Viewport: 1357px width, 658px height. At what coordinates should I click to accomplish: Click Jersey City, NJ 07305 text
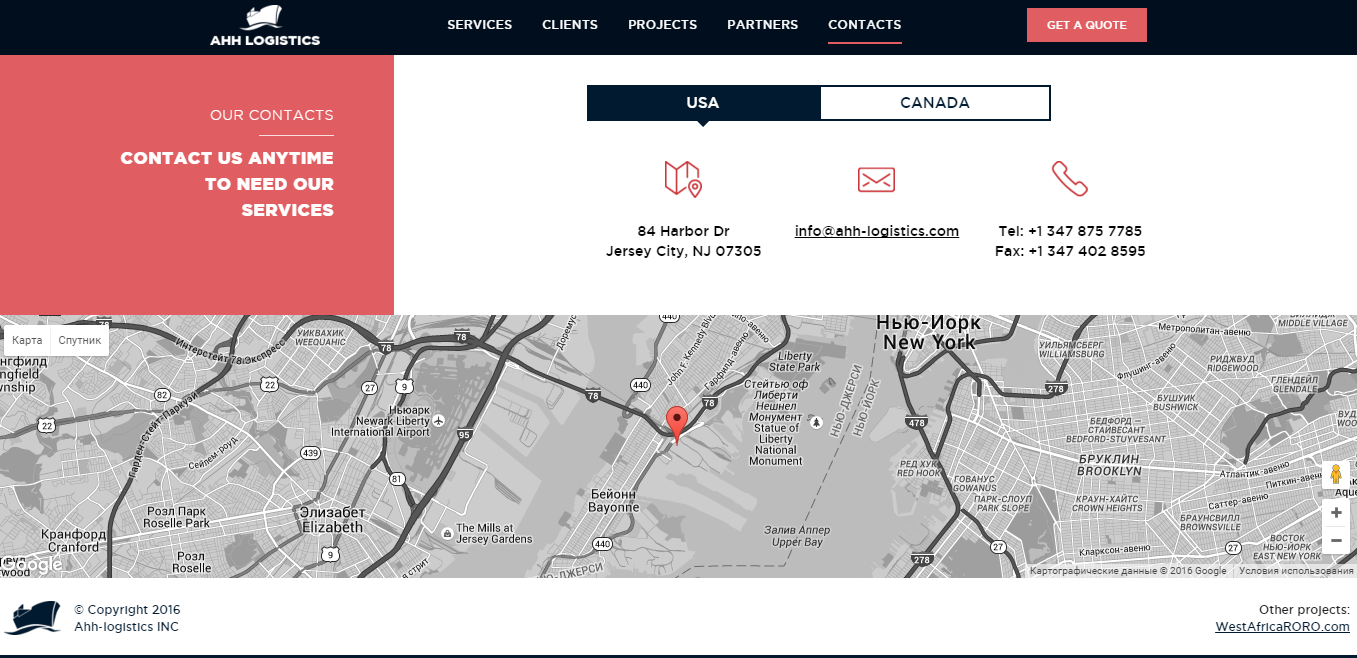point(683,251)
